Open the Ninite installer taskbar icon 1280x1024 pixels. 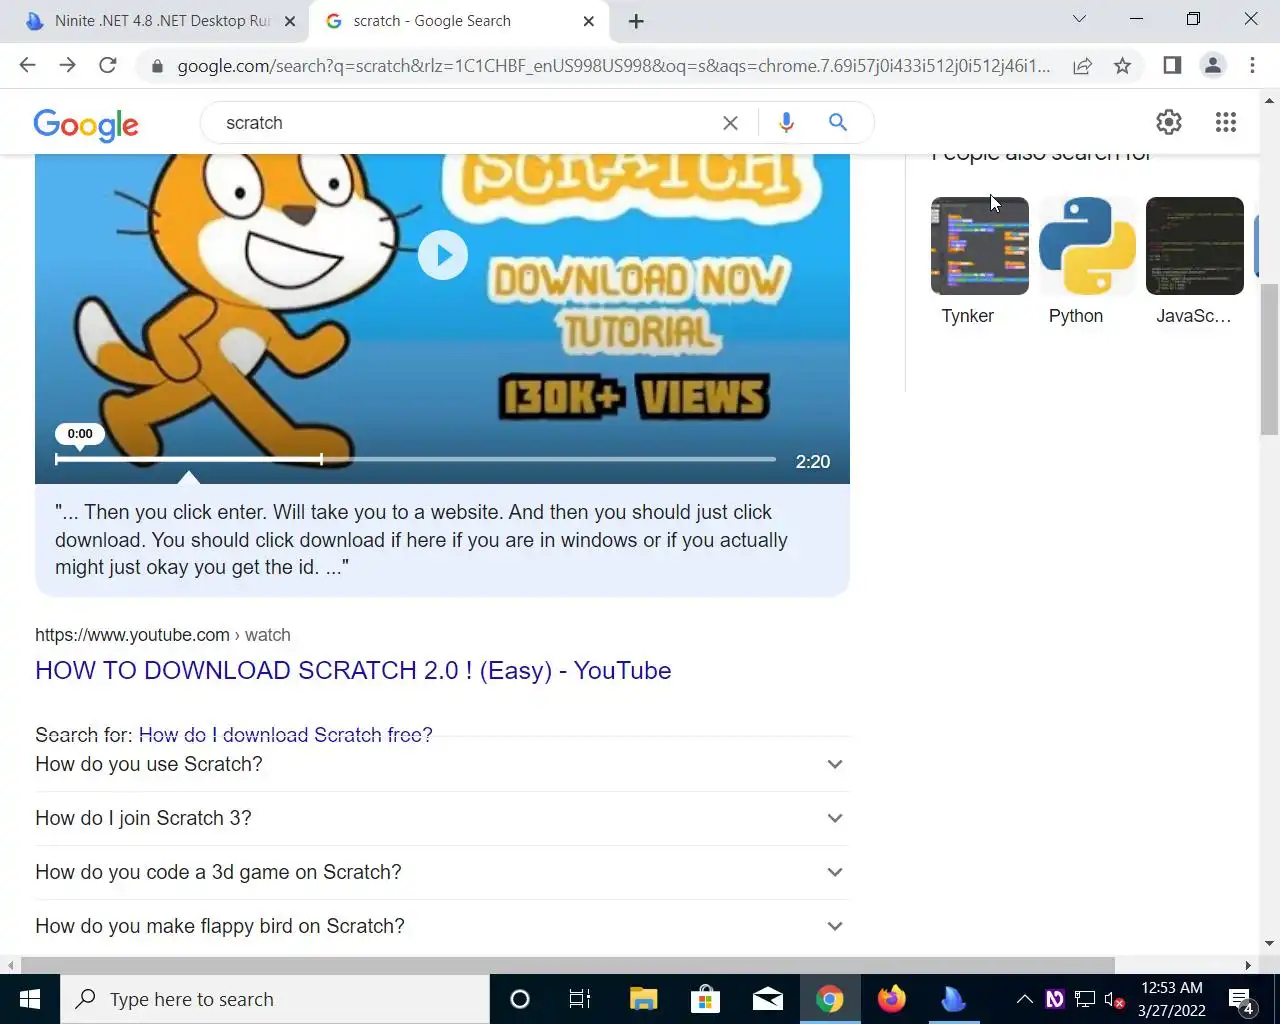click(953, 999)
